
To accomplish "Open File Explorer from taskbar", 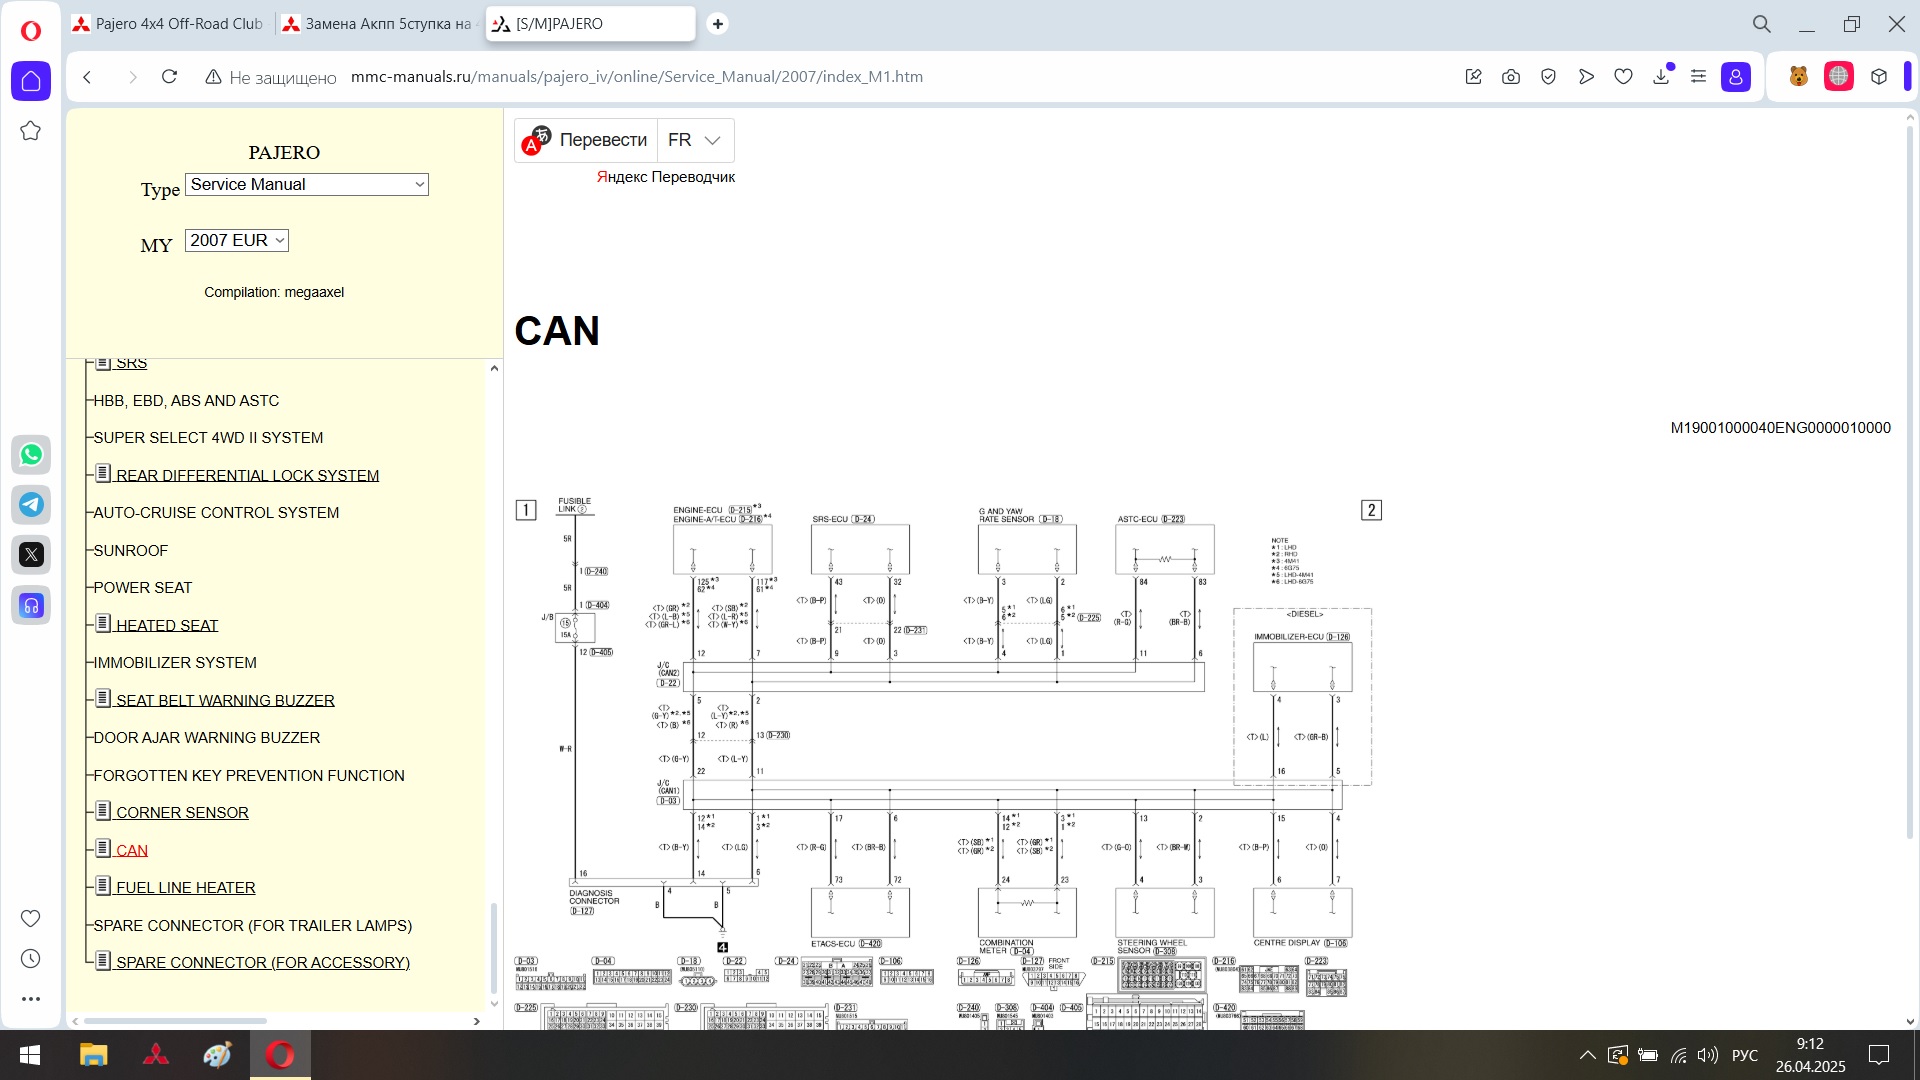I will (x=93, y=1055).
